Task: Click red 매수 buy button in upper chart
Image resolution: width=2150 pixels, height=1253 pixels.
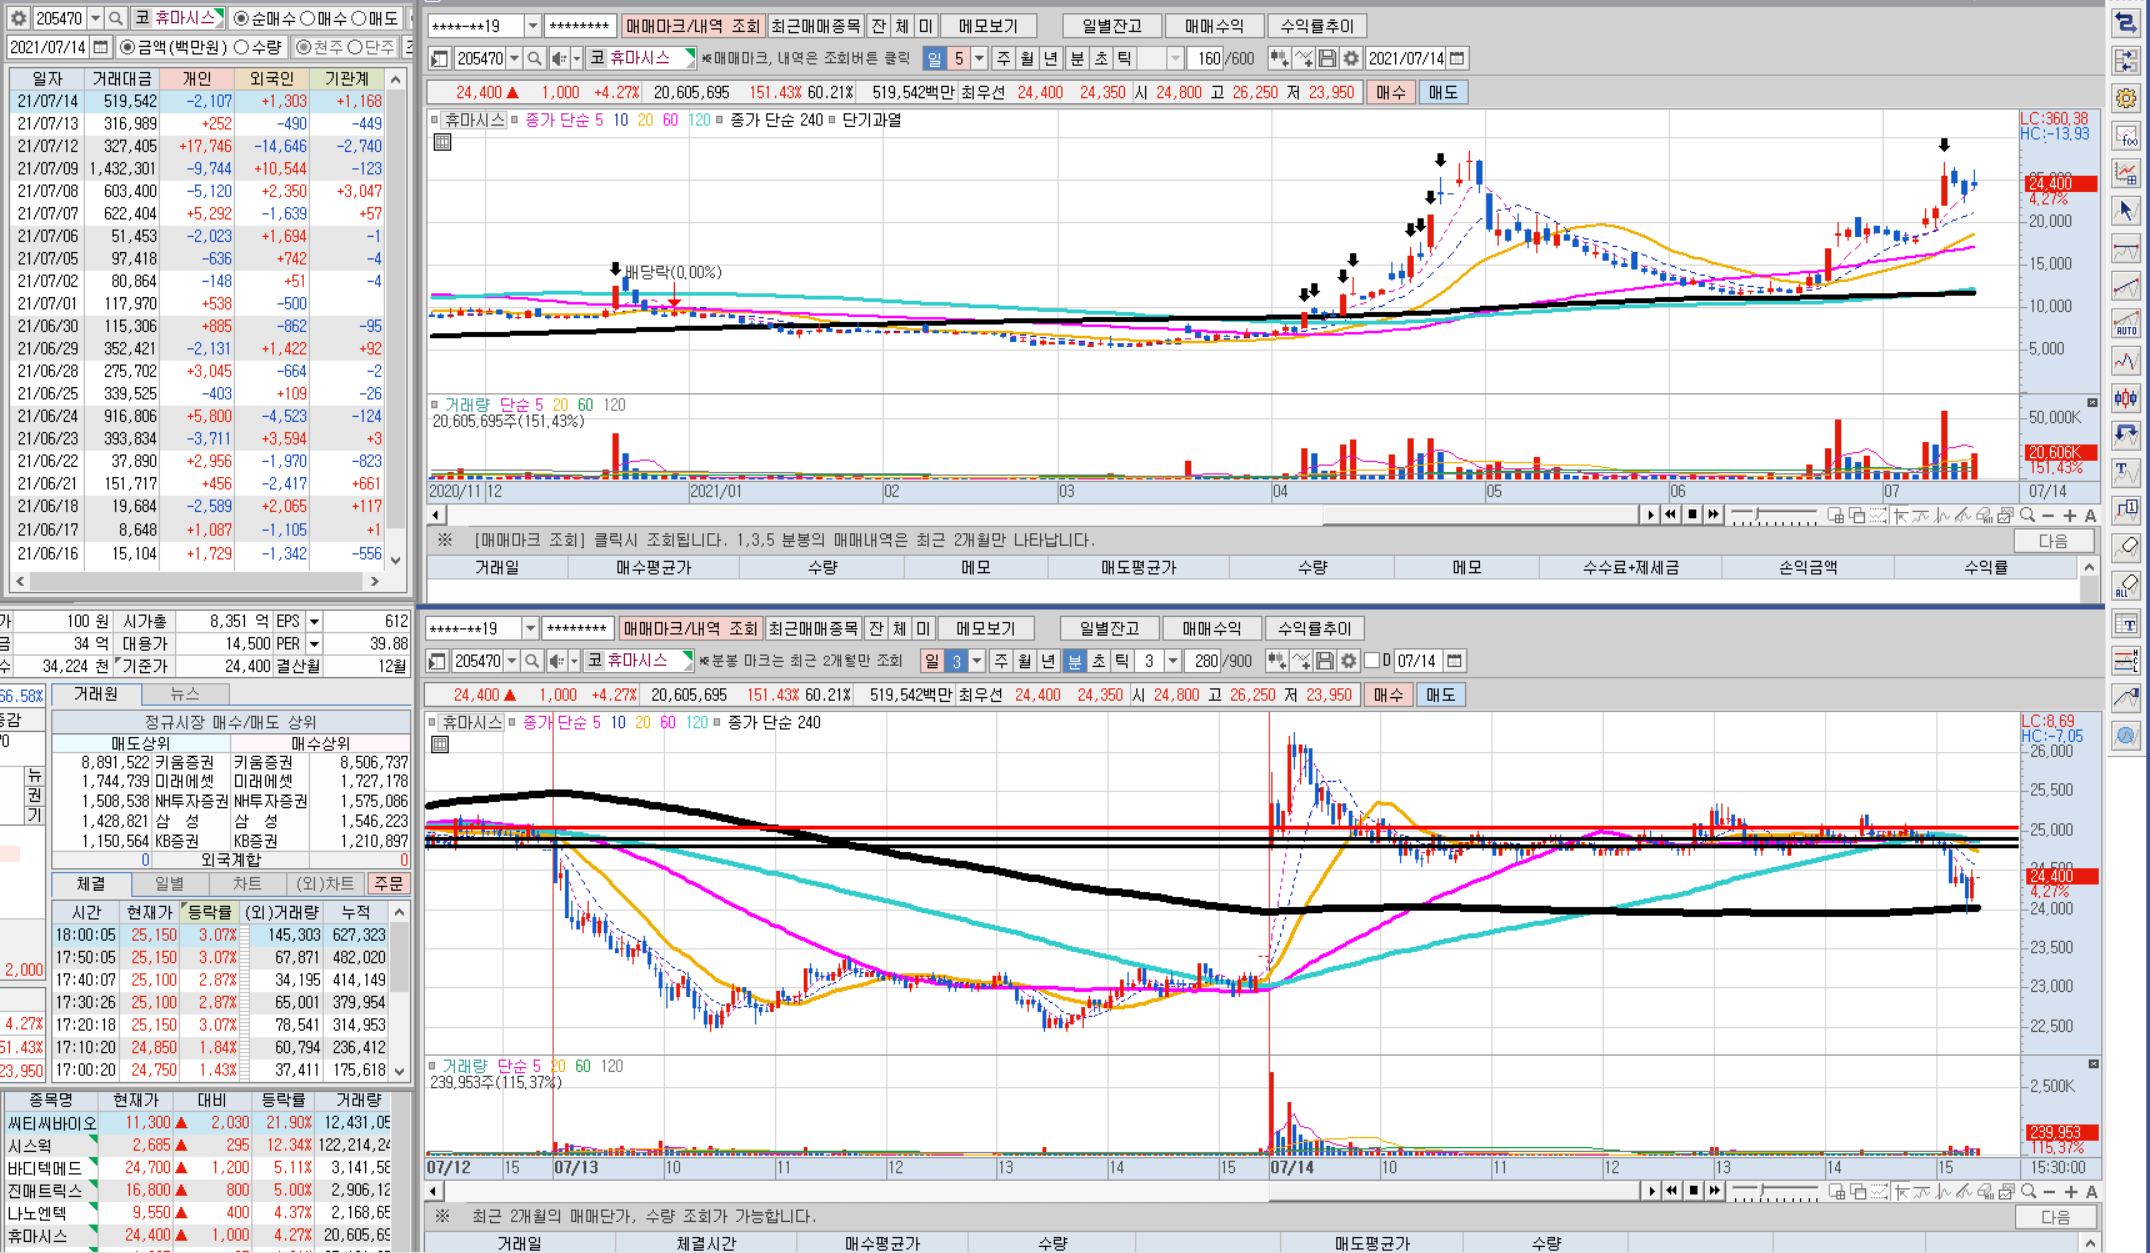Action: point(1390,92)
